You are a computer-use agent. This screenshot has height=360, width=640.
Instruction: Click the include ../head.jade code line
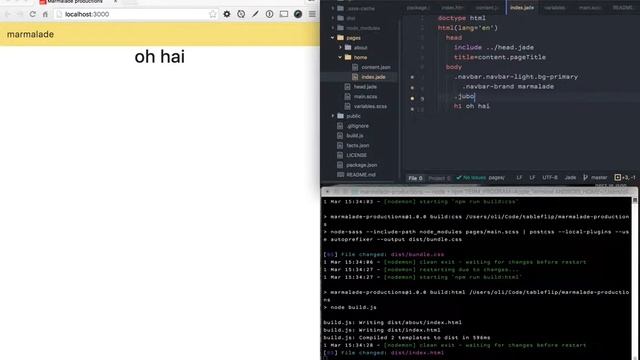pos(493,48)
